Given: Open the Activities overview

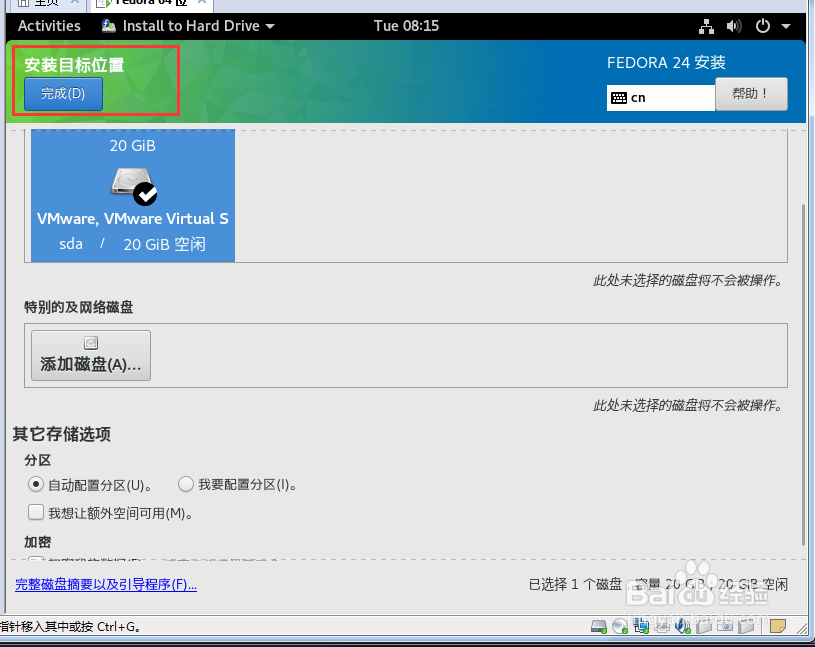Looking at the screenshot, I should [x=49, y=25].
